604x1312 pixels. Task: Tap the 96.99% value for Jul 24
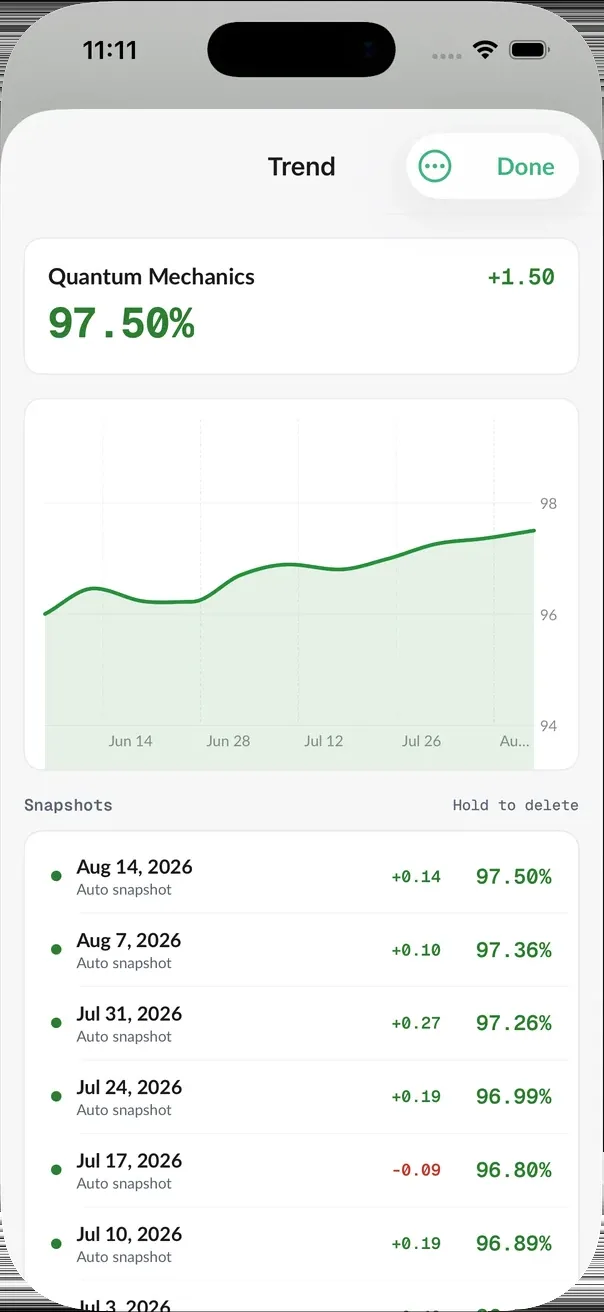pos(514,1097)
